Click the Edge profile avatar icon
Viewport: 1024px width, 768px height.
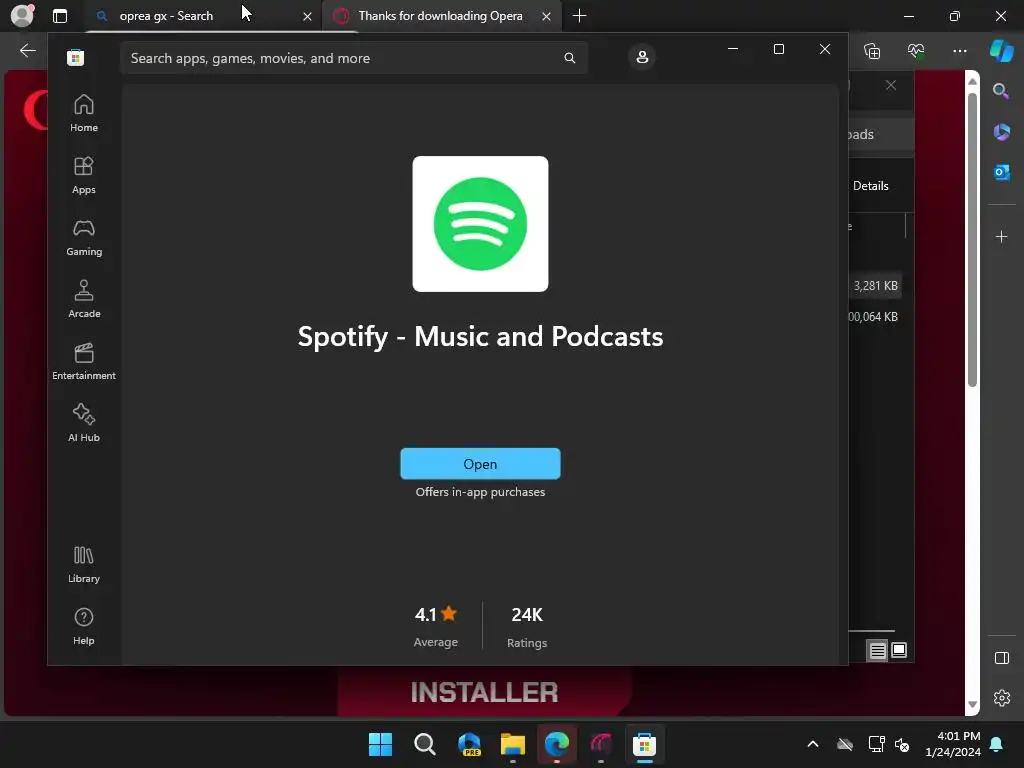click(23, 15)
